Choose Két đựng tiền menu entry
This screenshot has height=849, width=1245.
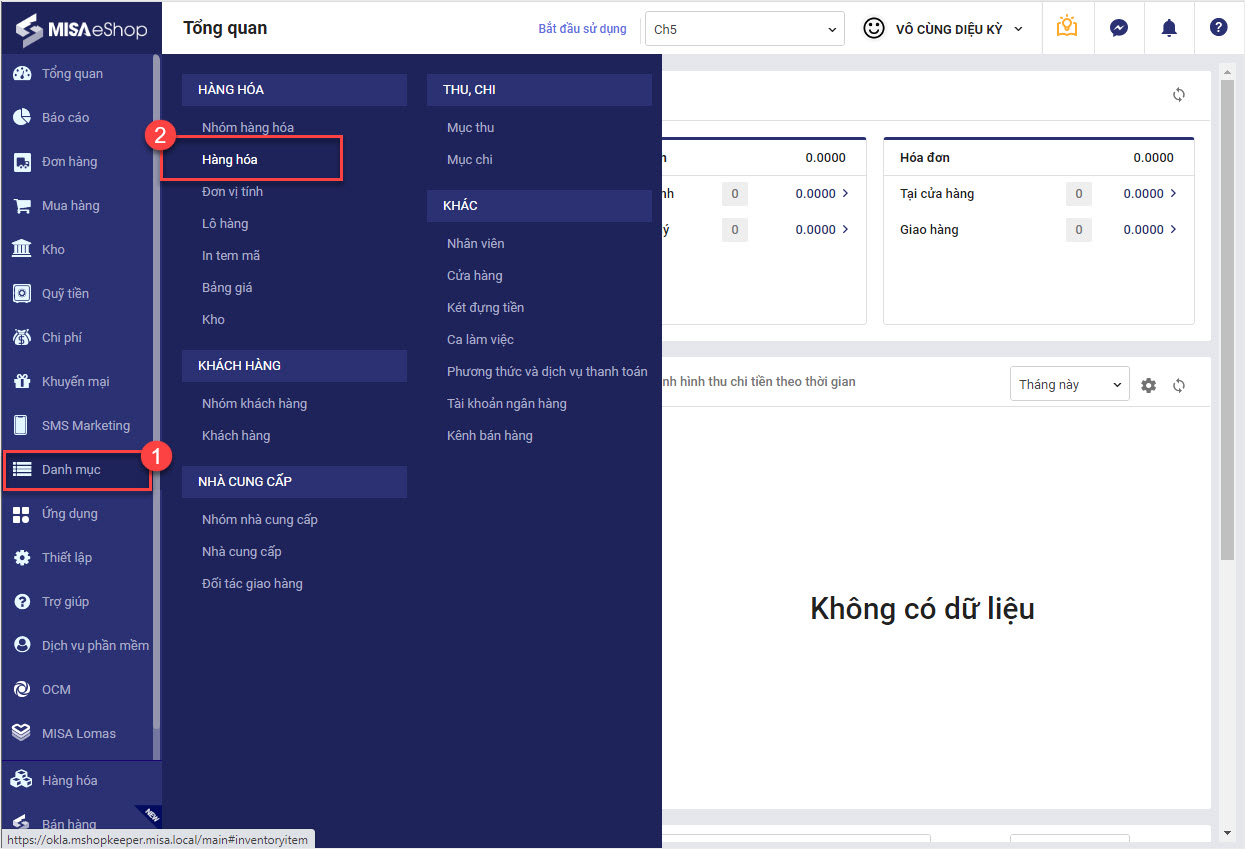(x=486, y=308)
